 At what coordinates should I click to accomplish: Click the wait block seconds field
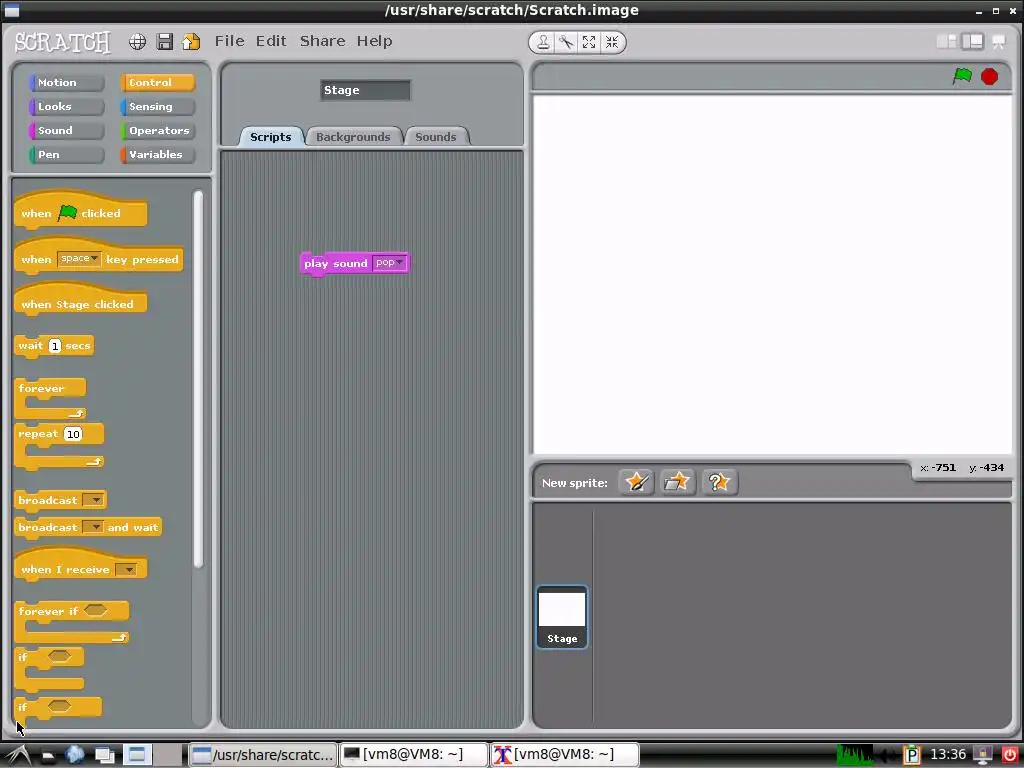(55, 346)
